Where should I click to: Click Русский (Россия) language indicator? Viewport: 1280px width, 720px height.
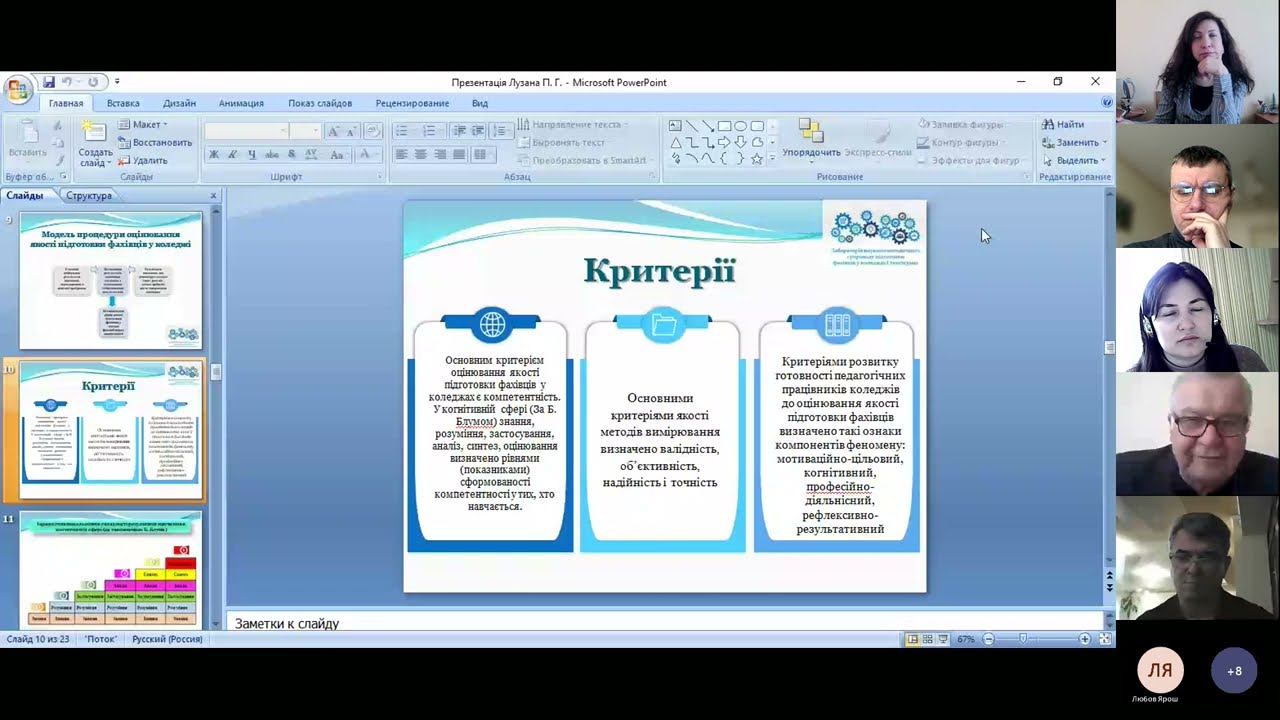point(167,639)
